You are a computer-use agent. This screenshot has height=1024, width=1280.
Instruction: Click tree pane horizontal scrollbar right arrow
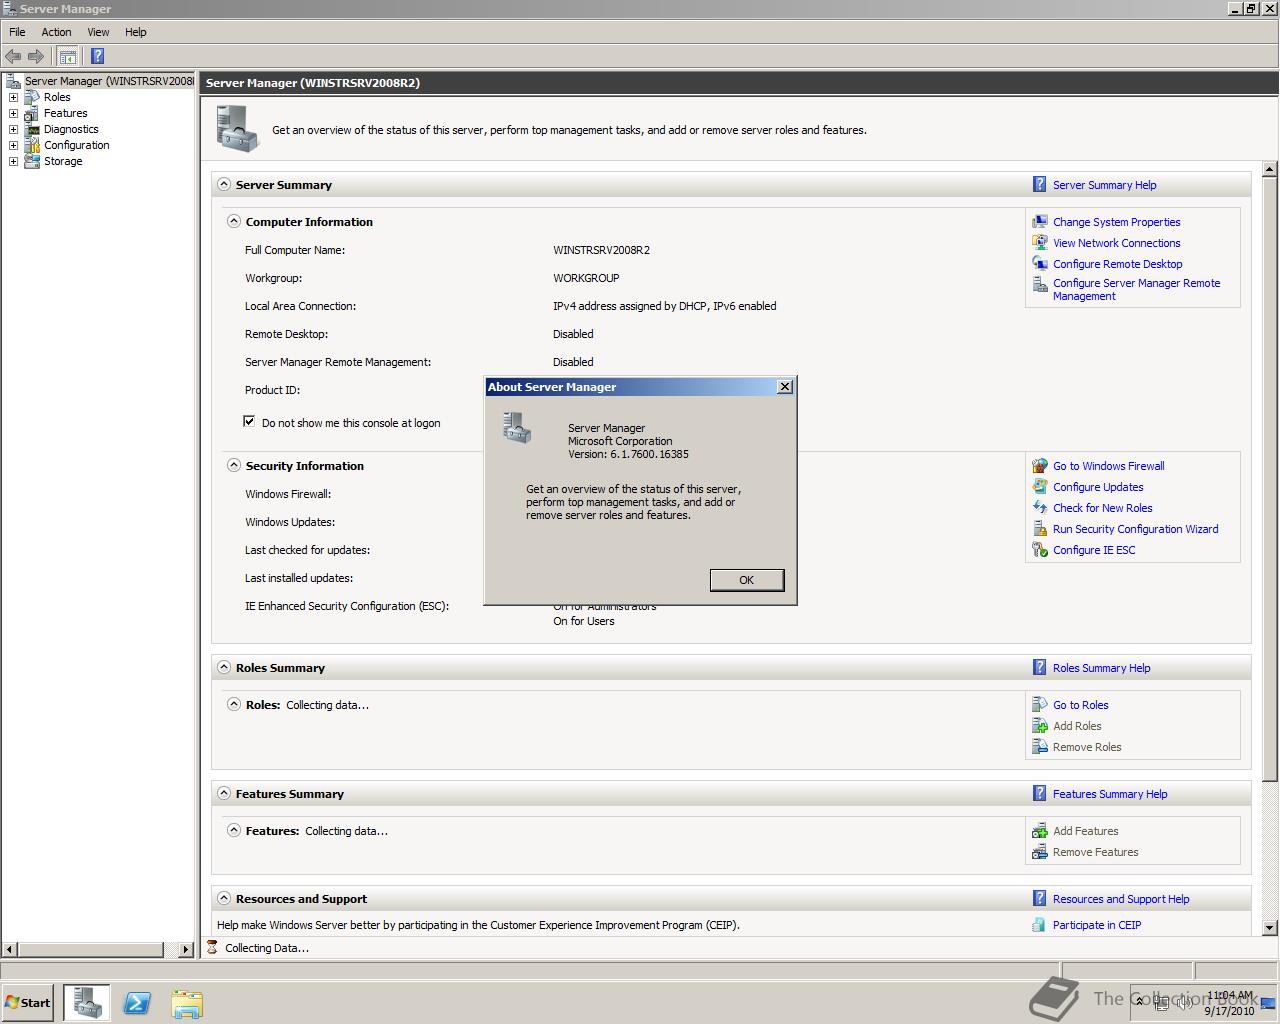186,949
